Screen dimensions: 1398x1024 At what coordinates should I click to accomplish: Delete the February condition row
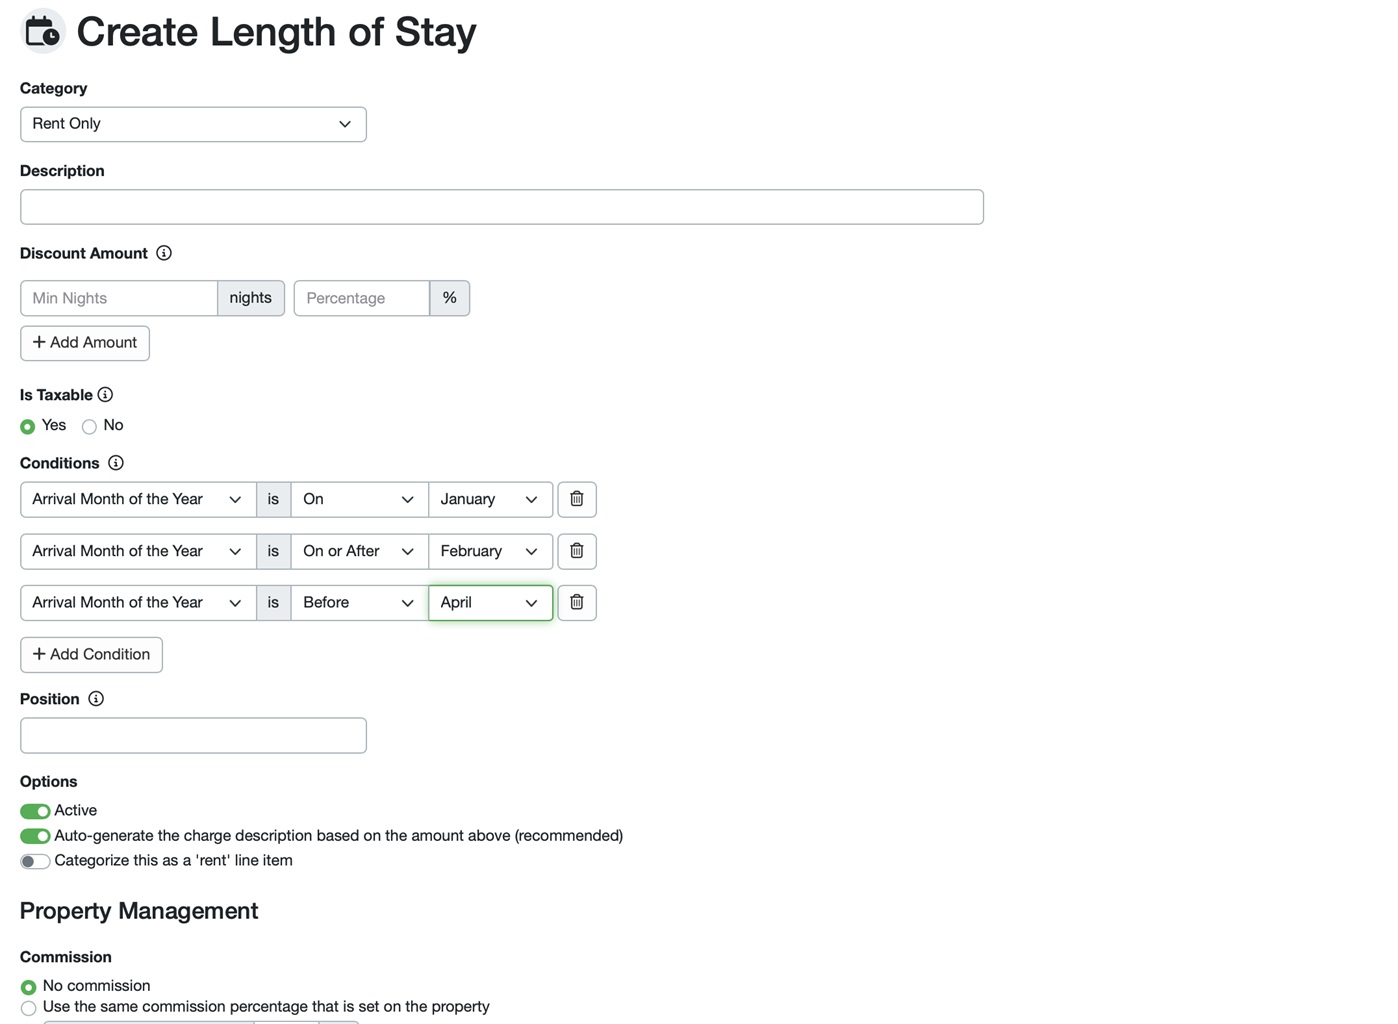click(576, 551)
